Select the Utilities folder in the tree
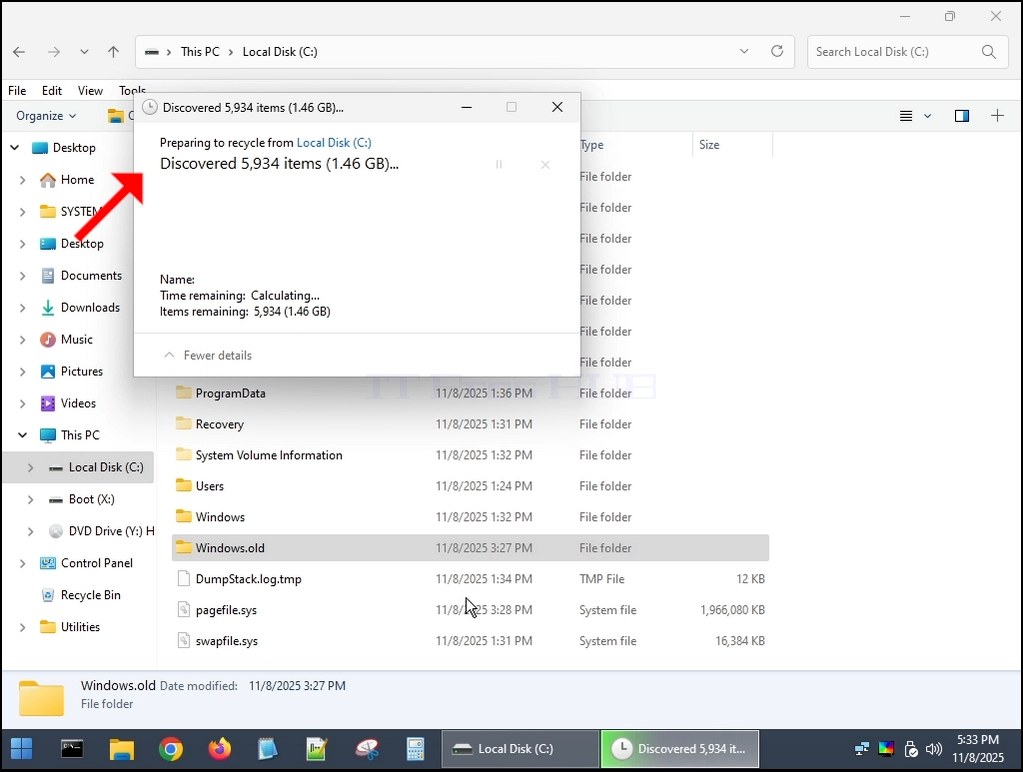Image resolution: width=1023 pixels, height=772 pixels. tap(80, 626)
